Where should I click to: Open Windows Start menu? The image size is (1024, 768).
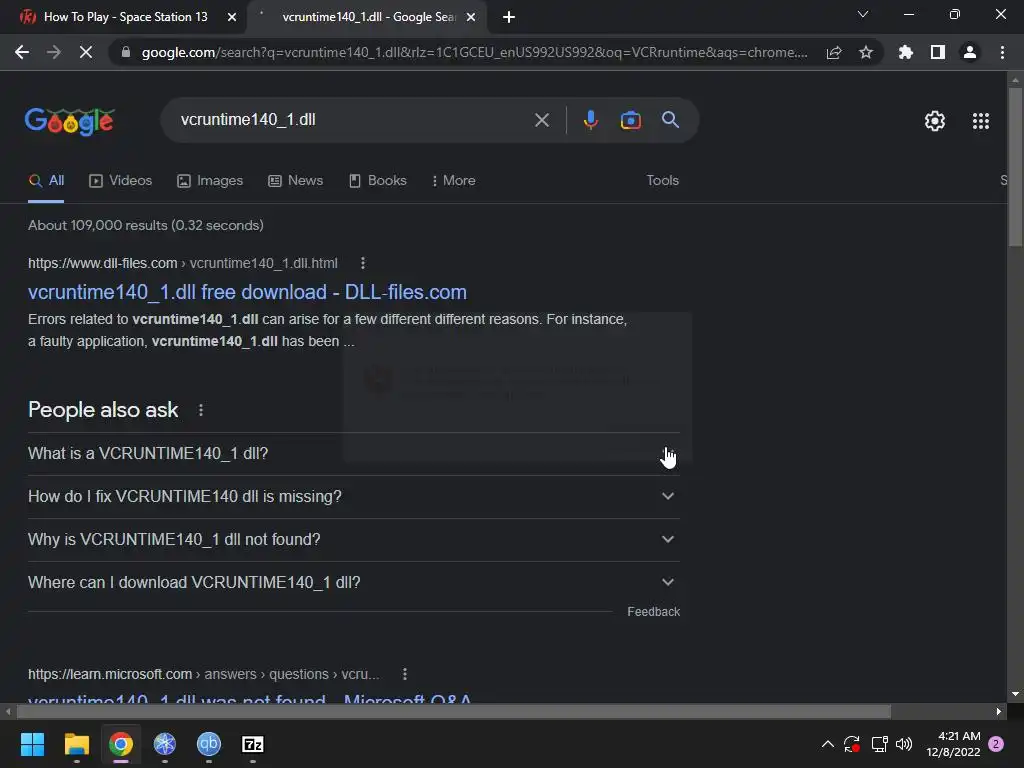[32, 744]
